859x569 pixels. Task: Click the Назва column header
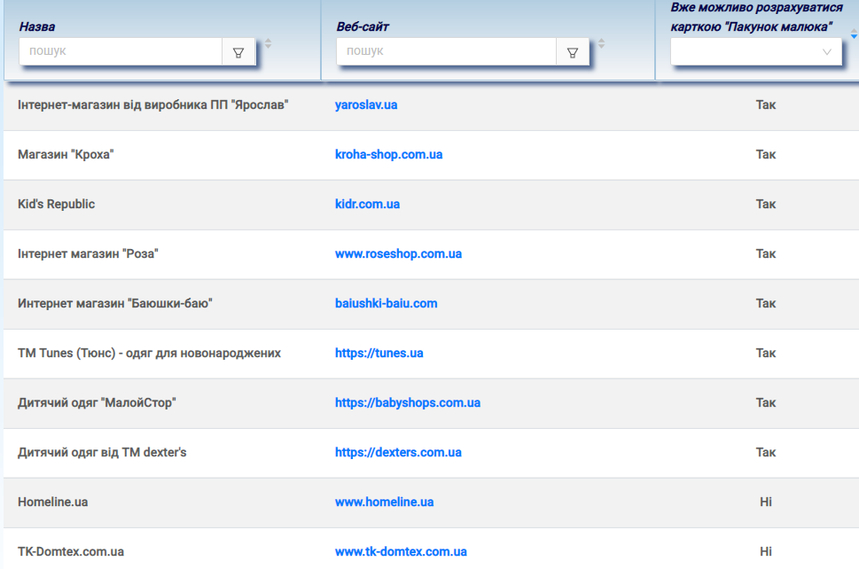[x=37, y=26]
